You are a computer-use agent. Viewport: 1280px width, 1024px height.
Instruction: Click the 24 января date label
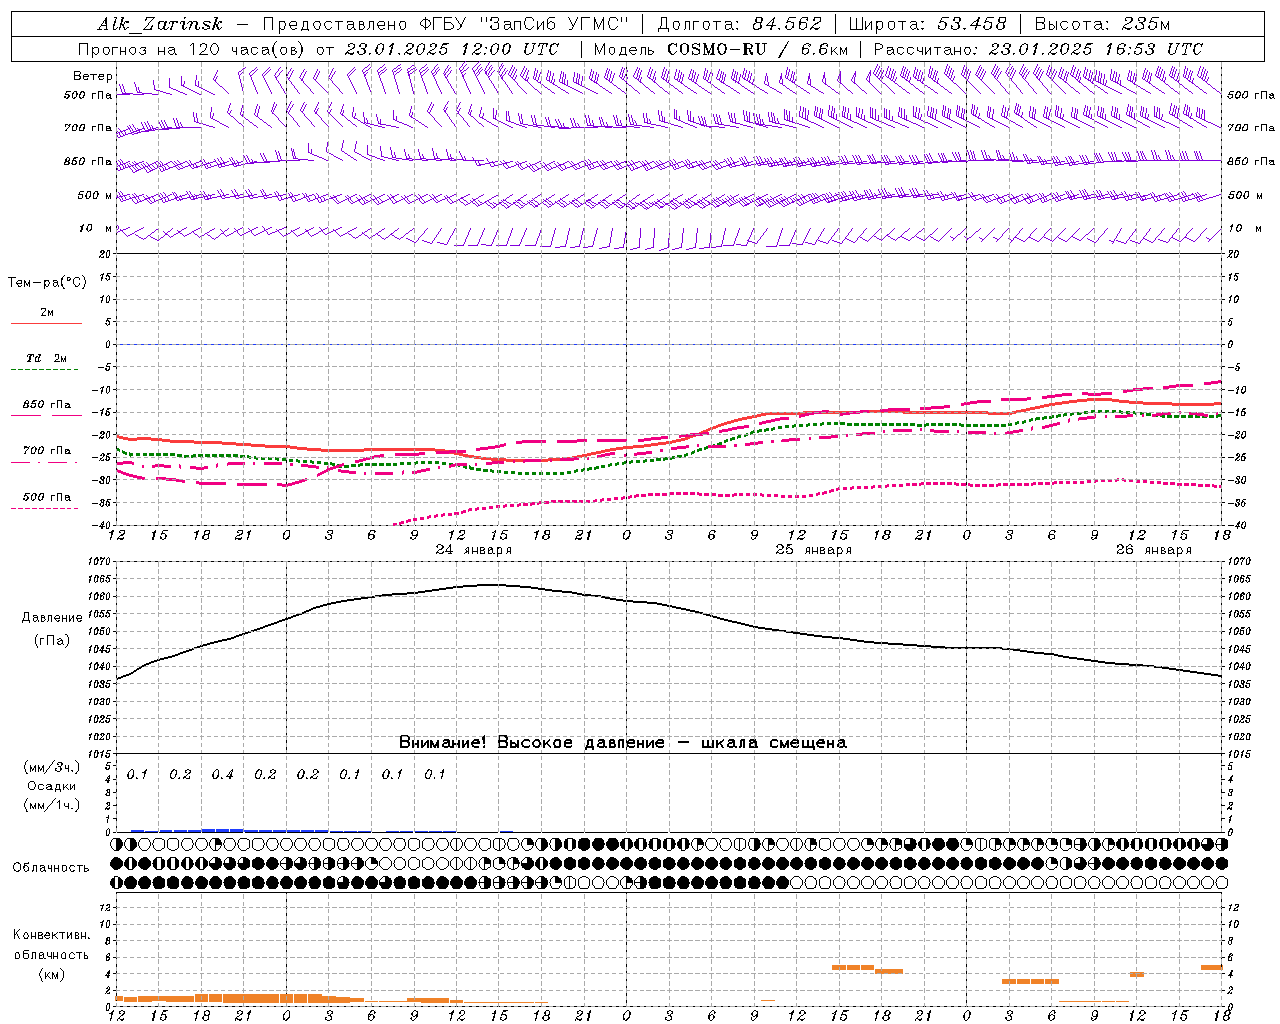tap(474, 550)
